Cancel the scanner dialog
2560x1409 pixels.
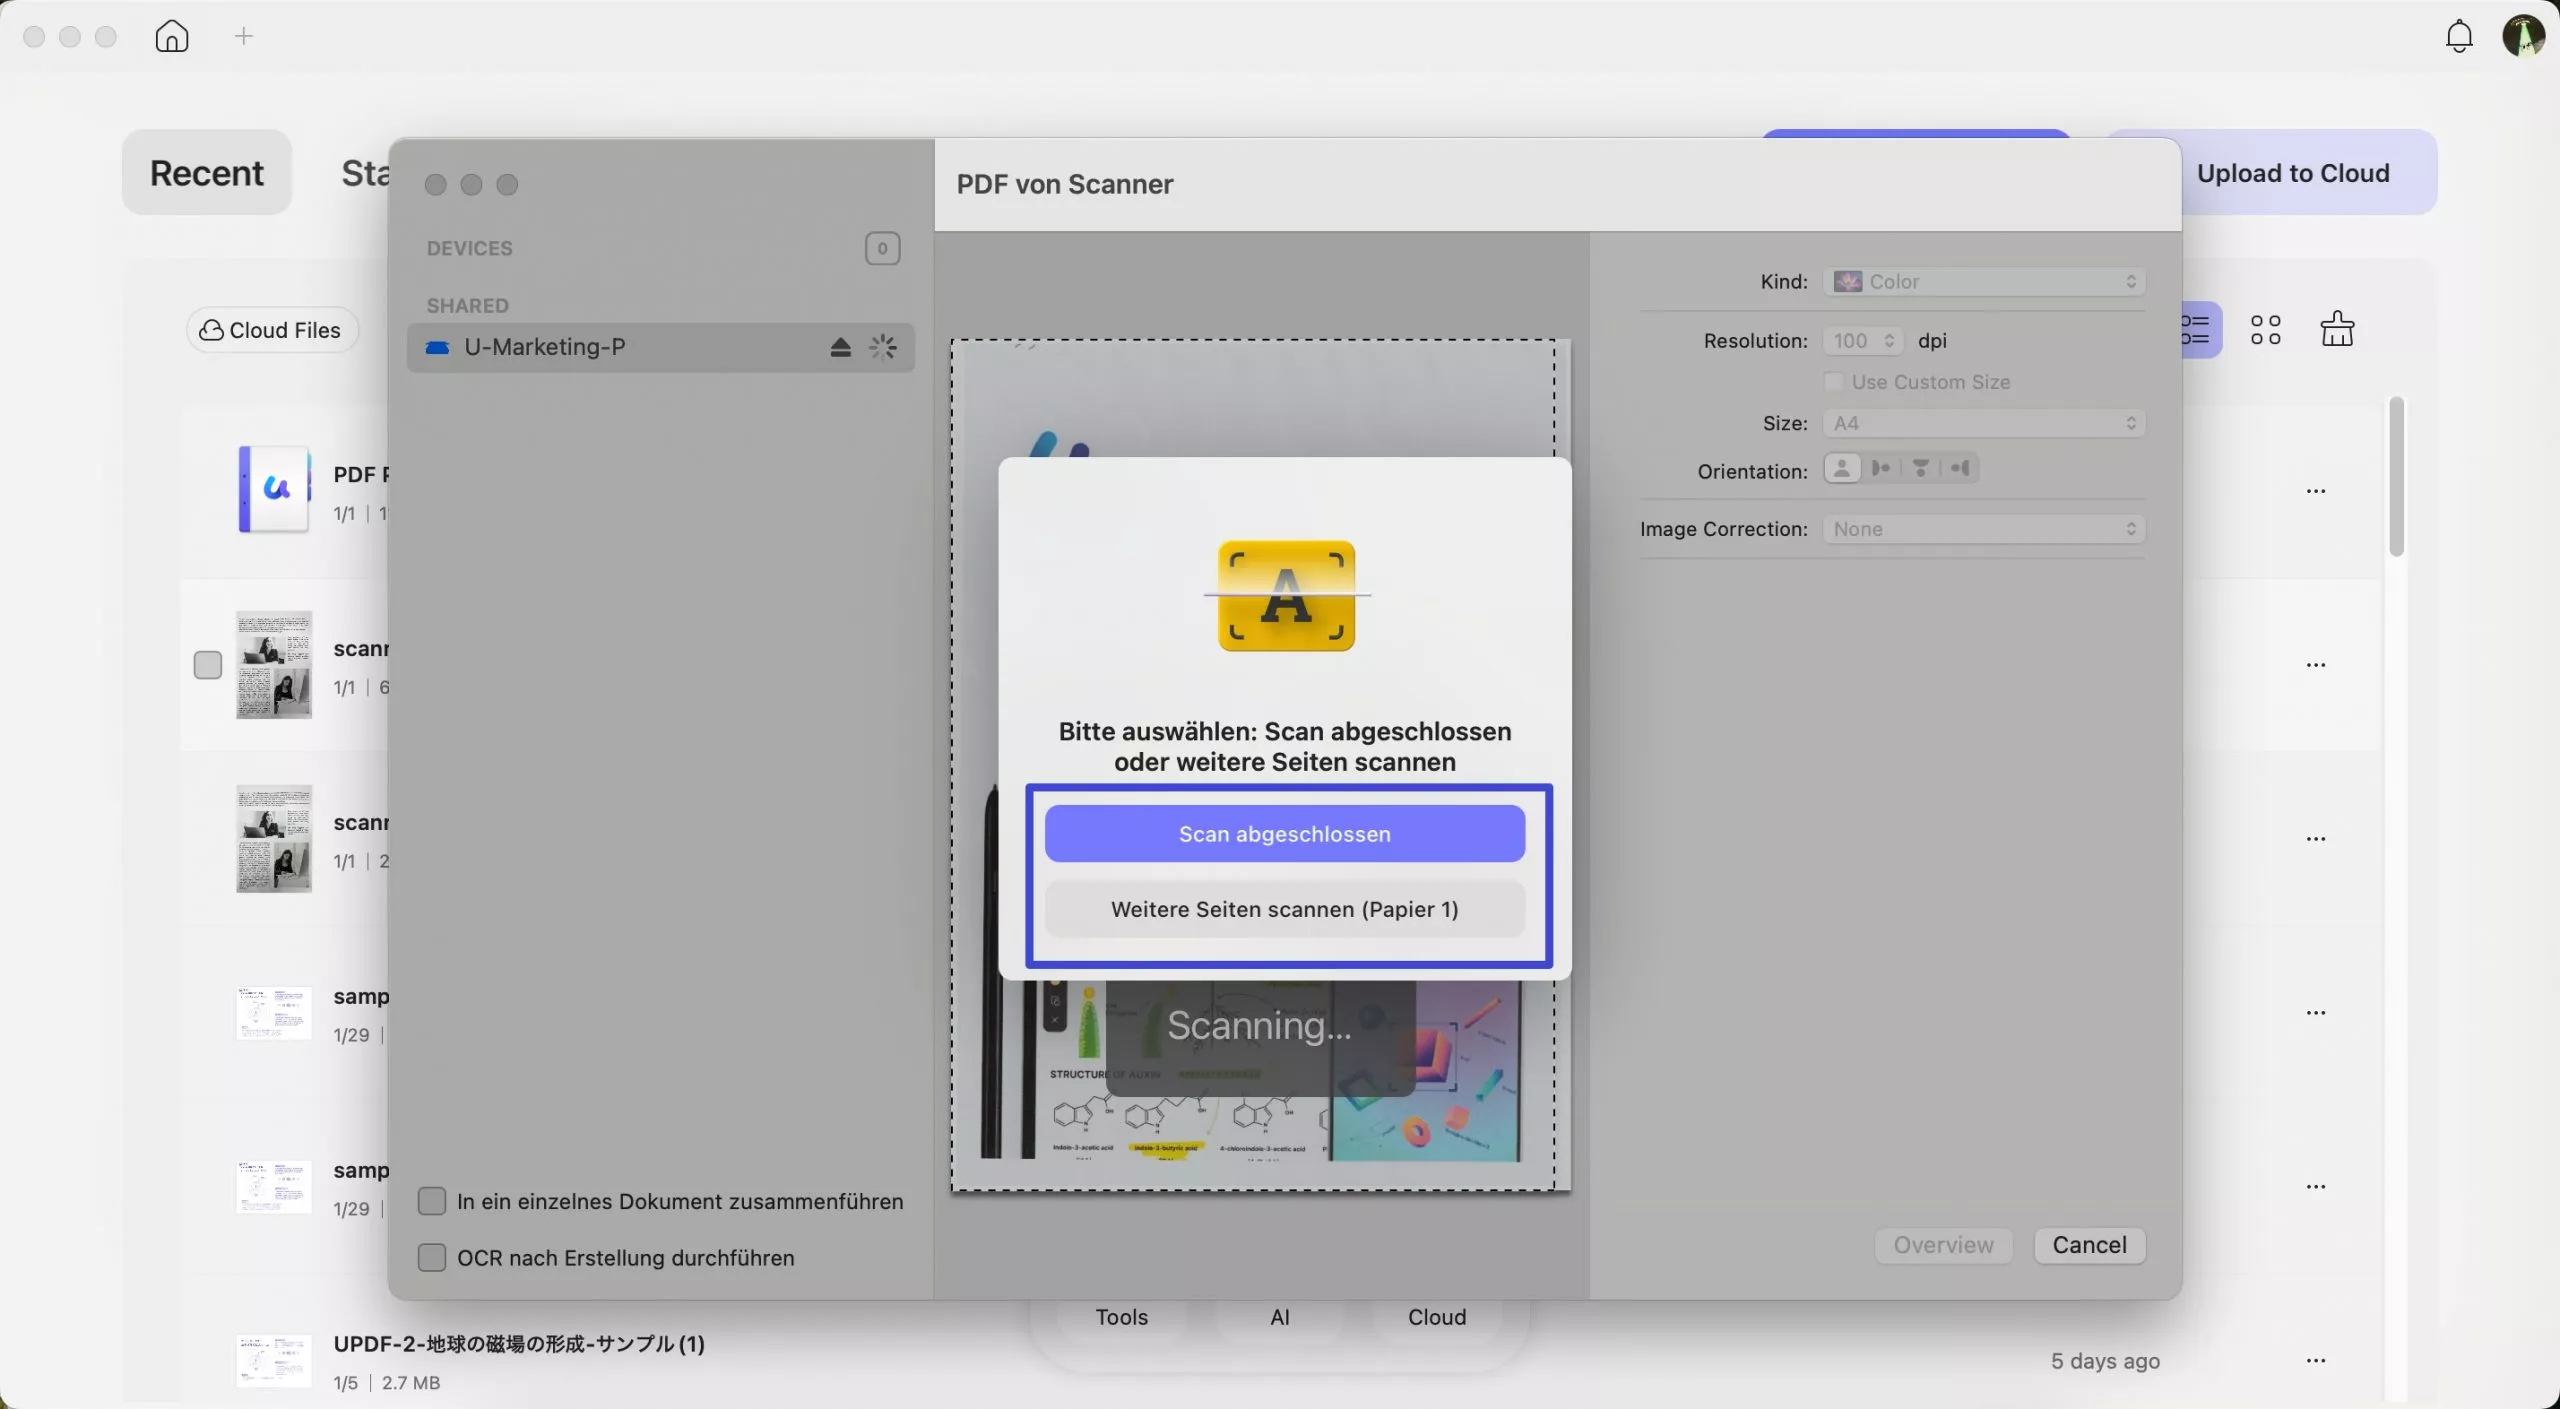click(x=2089, y=1245)
